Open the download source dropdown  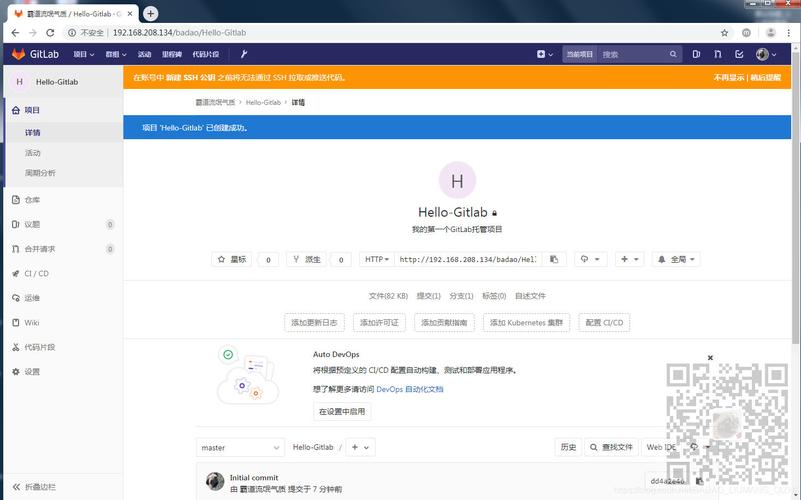click(x=590, y=259)
